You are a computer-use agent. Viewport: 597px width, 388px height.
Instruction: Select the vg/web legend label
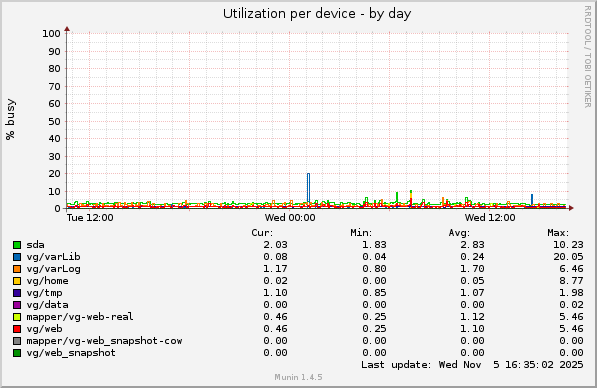pos(44,329)
